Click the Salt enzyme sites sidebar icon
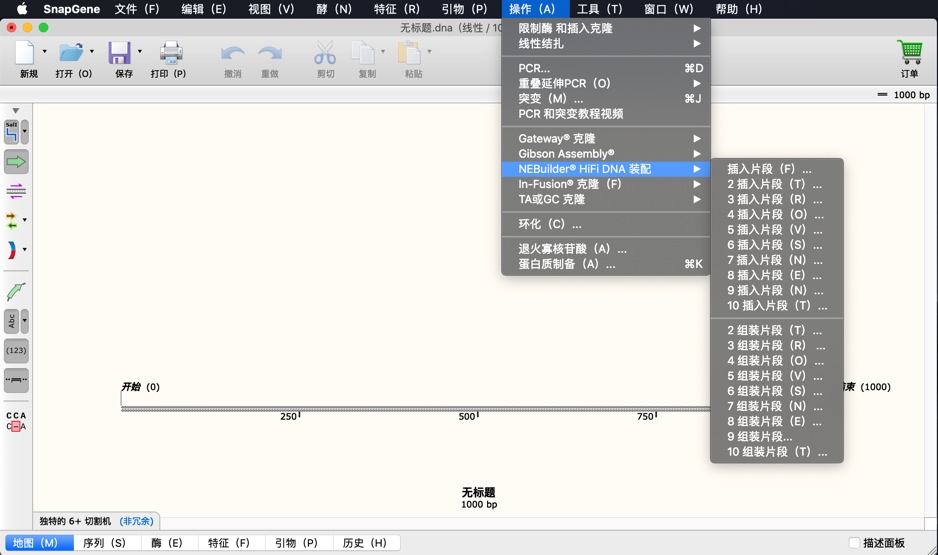This screenshot has height=555, width=938. coord(12,132)
